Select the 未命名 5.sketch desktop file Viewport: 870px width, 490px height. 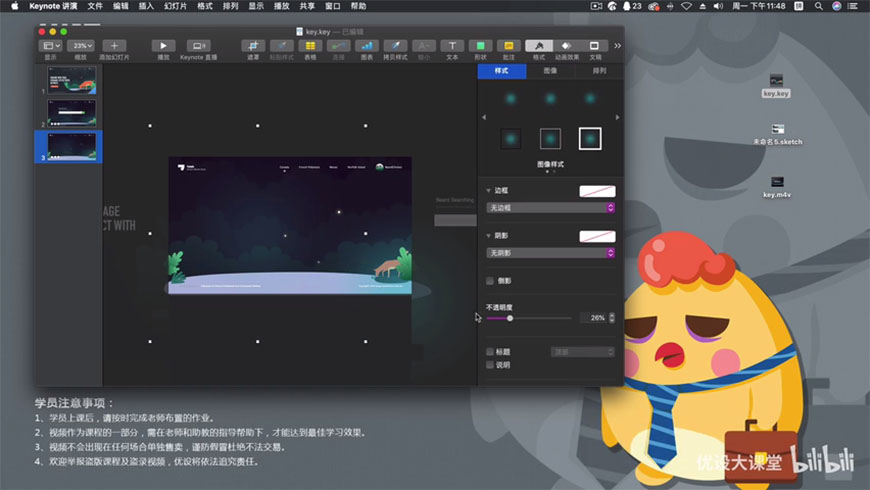(777, 134)
